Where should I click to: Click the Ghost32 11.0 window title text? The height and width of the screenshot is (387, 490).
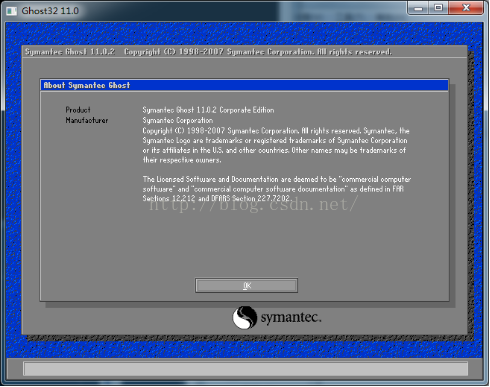click(x=50, y=11)
